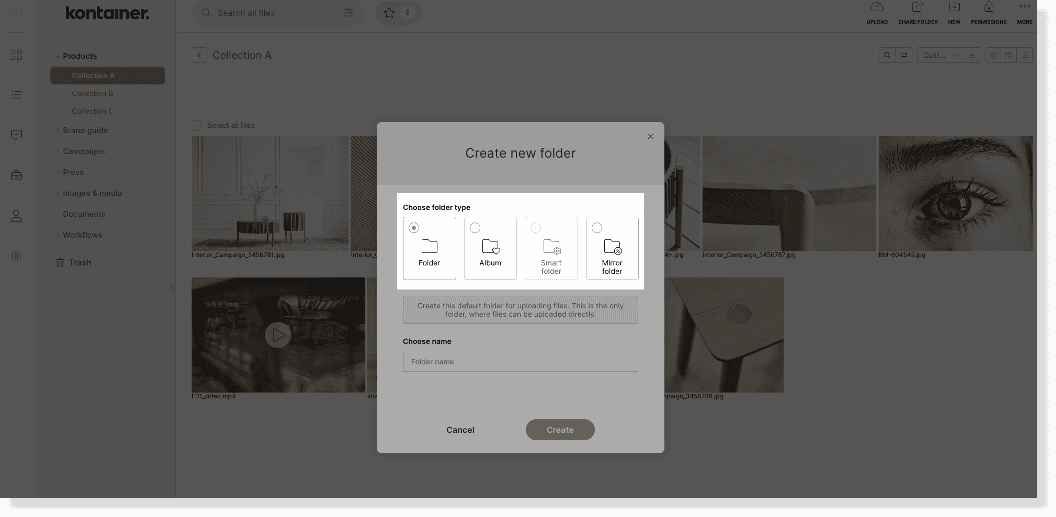Image resolution: width=1056 pixels, height=517 pixels.
Task: Select the Smart folder radio button
Action: click(535, 228)
